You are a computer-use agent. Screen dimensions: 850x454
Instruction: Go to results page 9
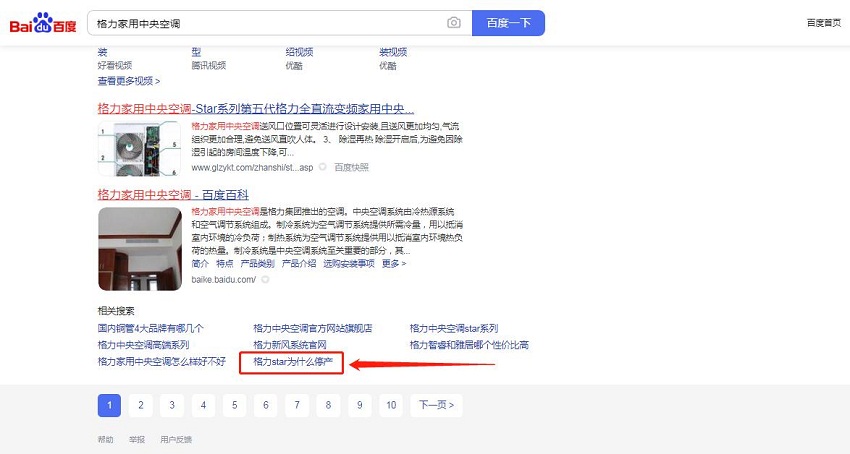(359, 405)
